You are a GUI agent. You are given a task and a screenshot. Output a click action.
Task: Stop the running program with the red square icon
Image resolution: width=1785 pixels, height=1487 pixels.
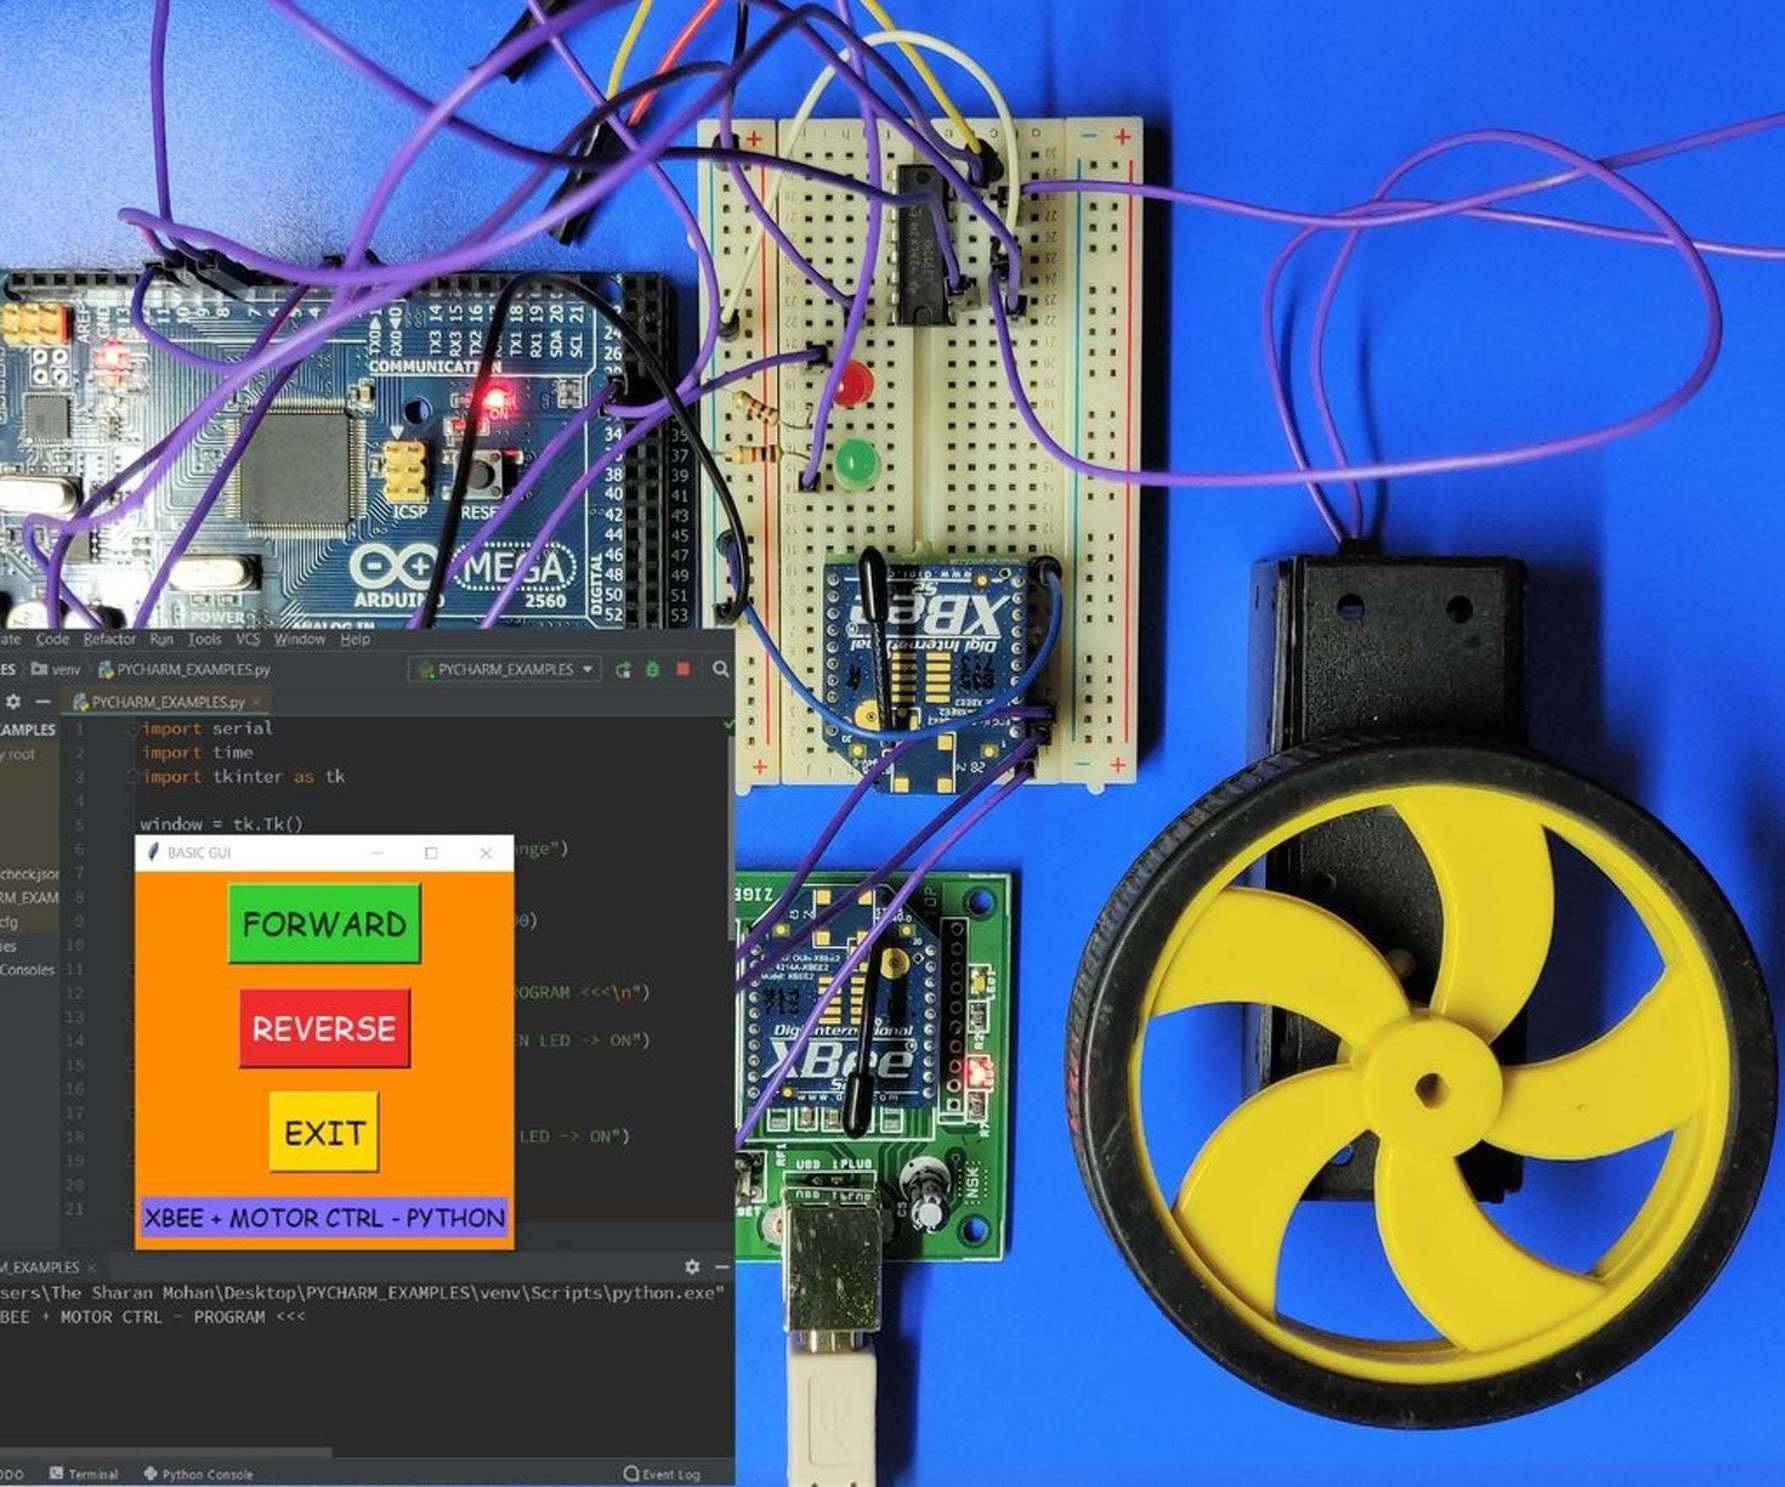pyautogui.click(x=682, y=670)
